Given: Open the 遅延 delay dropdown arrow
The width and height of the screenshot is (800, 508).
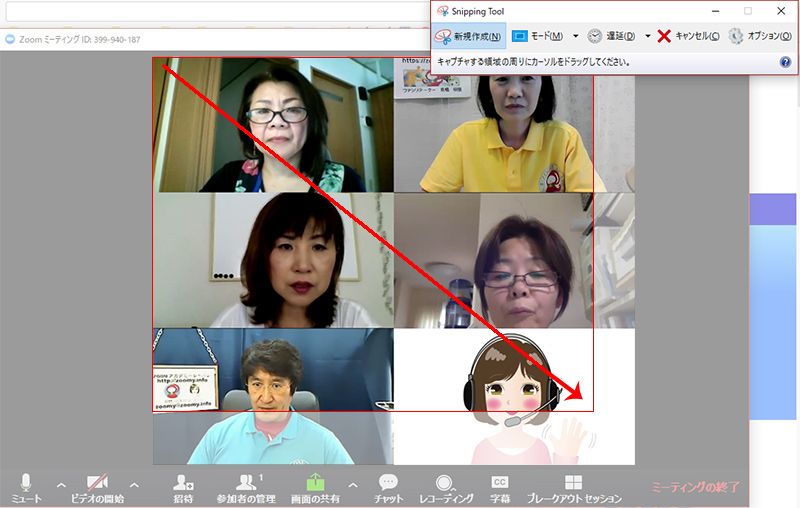Looking at the screenshot, I should click(648, 36).
